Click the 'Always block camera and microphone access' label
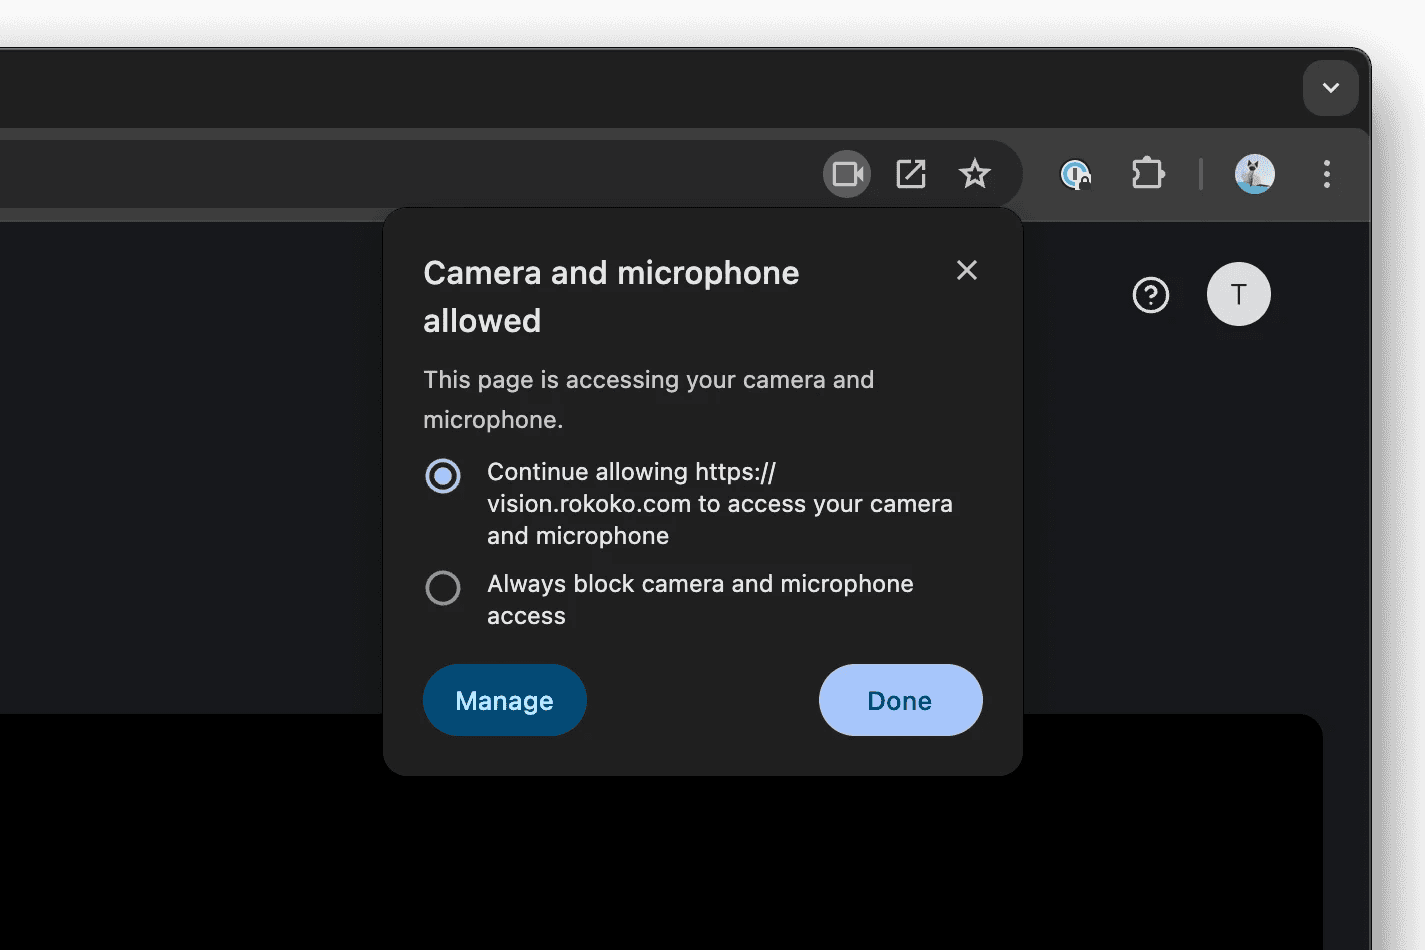This screenshot has width=1425, height=950. 700,599
